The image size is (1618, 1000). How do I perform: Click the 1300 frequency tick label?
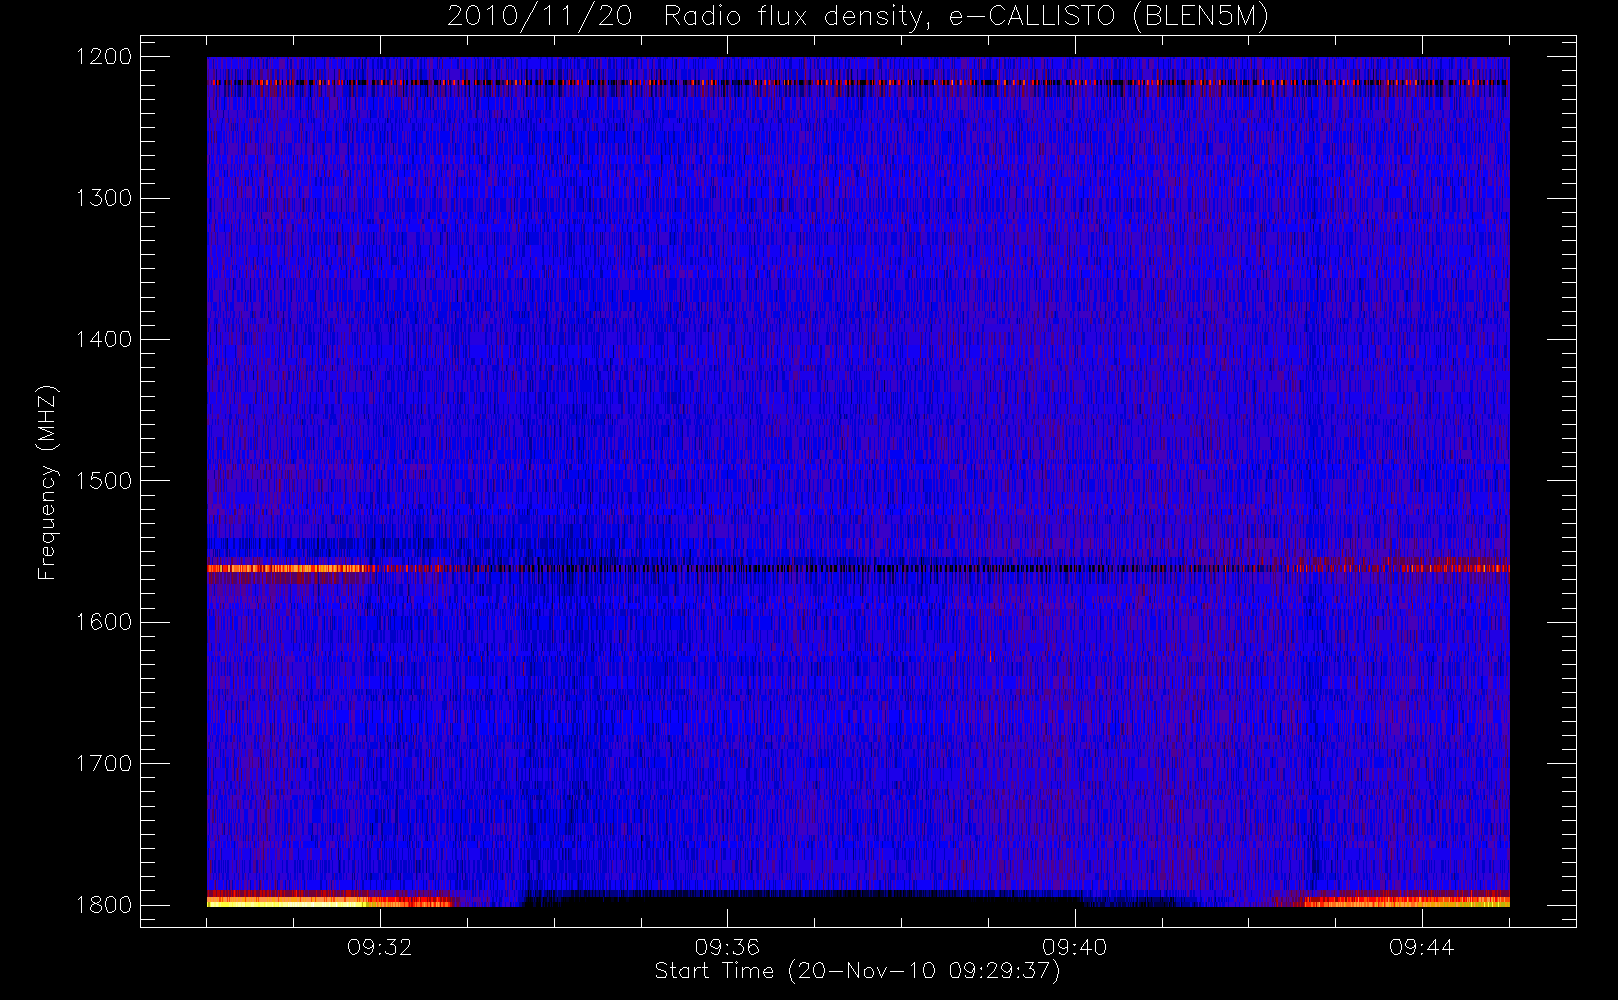[104, 198]
